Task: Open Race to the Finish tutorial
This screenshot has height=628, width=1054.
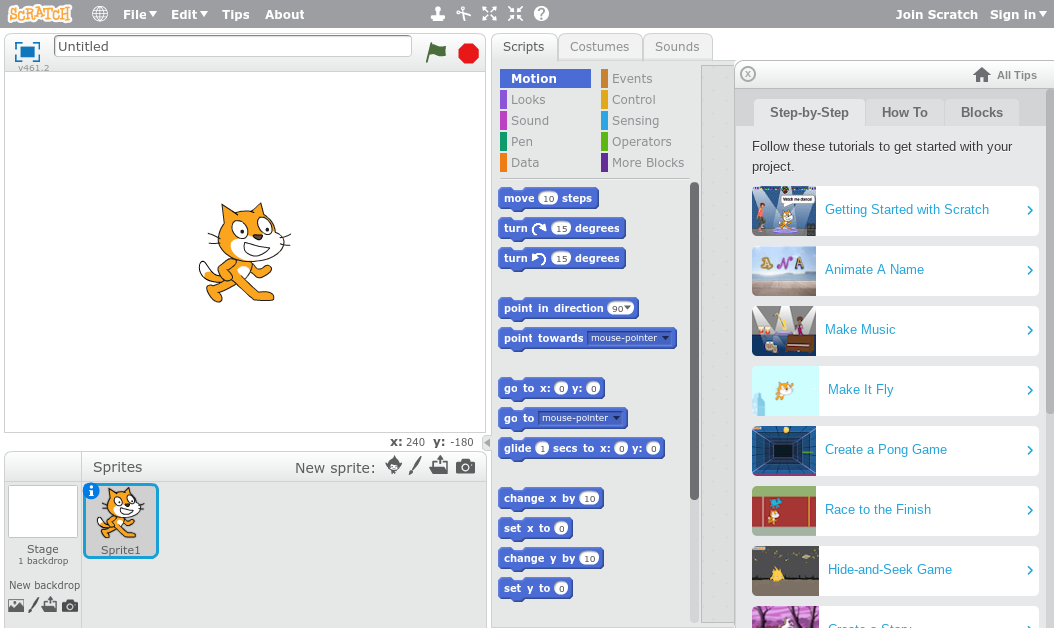Action: pos(895,510)
